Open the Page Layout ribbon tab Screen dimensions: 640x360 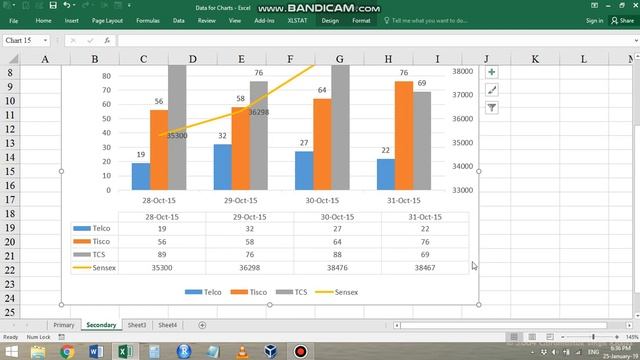click(x=107, y=20)
